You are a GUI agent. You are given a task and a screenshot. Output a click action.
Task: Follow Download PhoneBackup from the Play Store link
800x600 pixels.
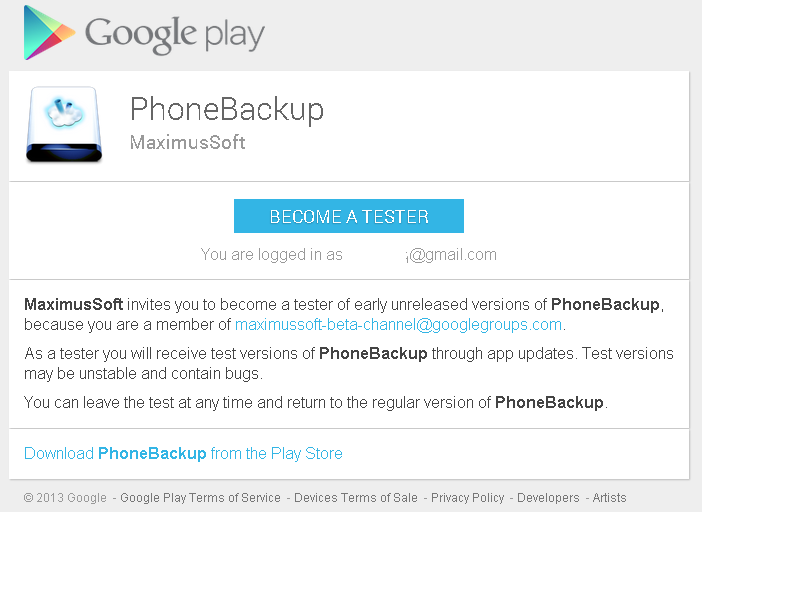183,454
